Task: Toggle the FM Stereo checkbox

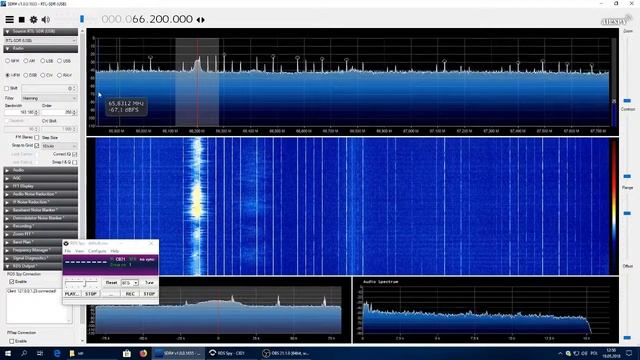Action: coord(37,138)
